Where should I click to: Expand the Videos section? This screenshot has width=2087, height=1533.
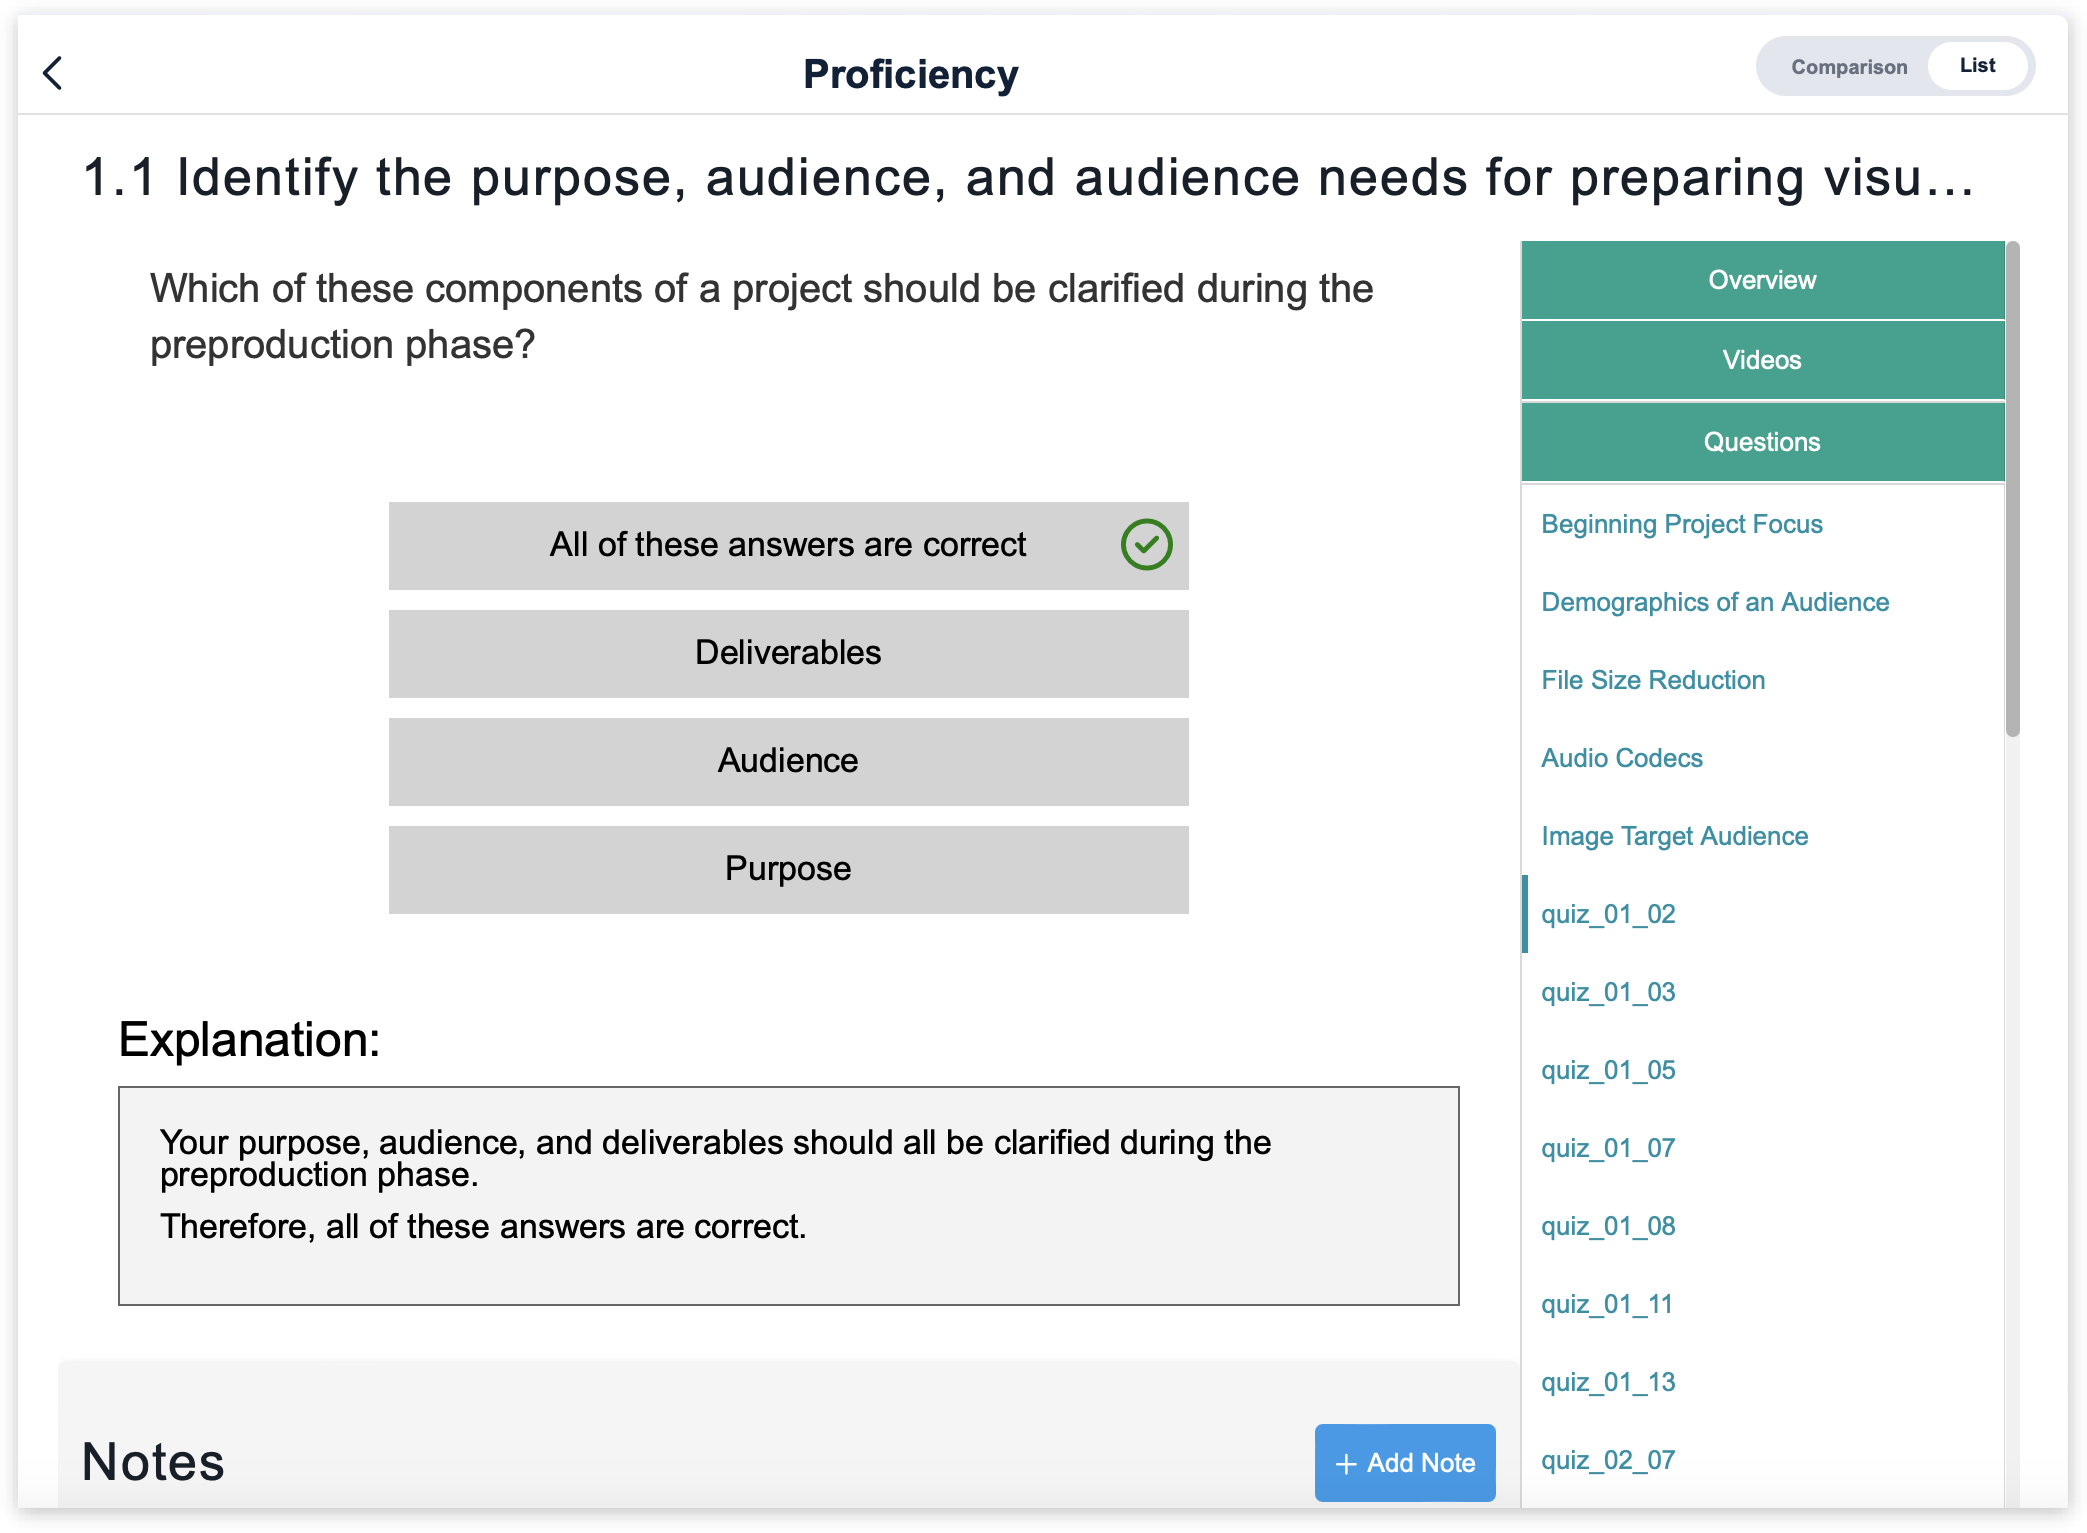click(x=1761, y=361)
